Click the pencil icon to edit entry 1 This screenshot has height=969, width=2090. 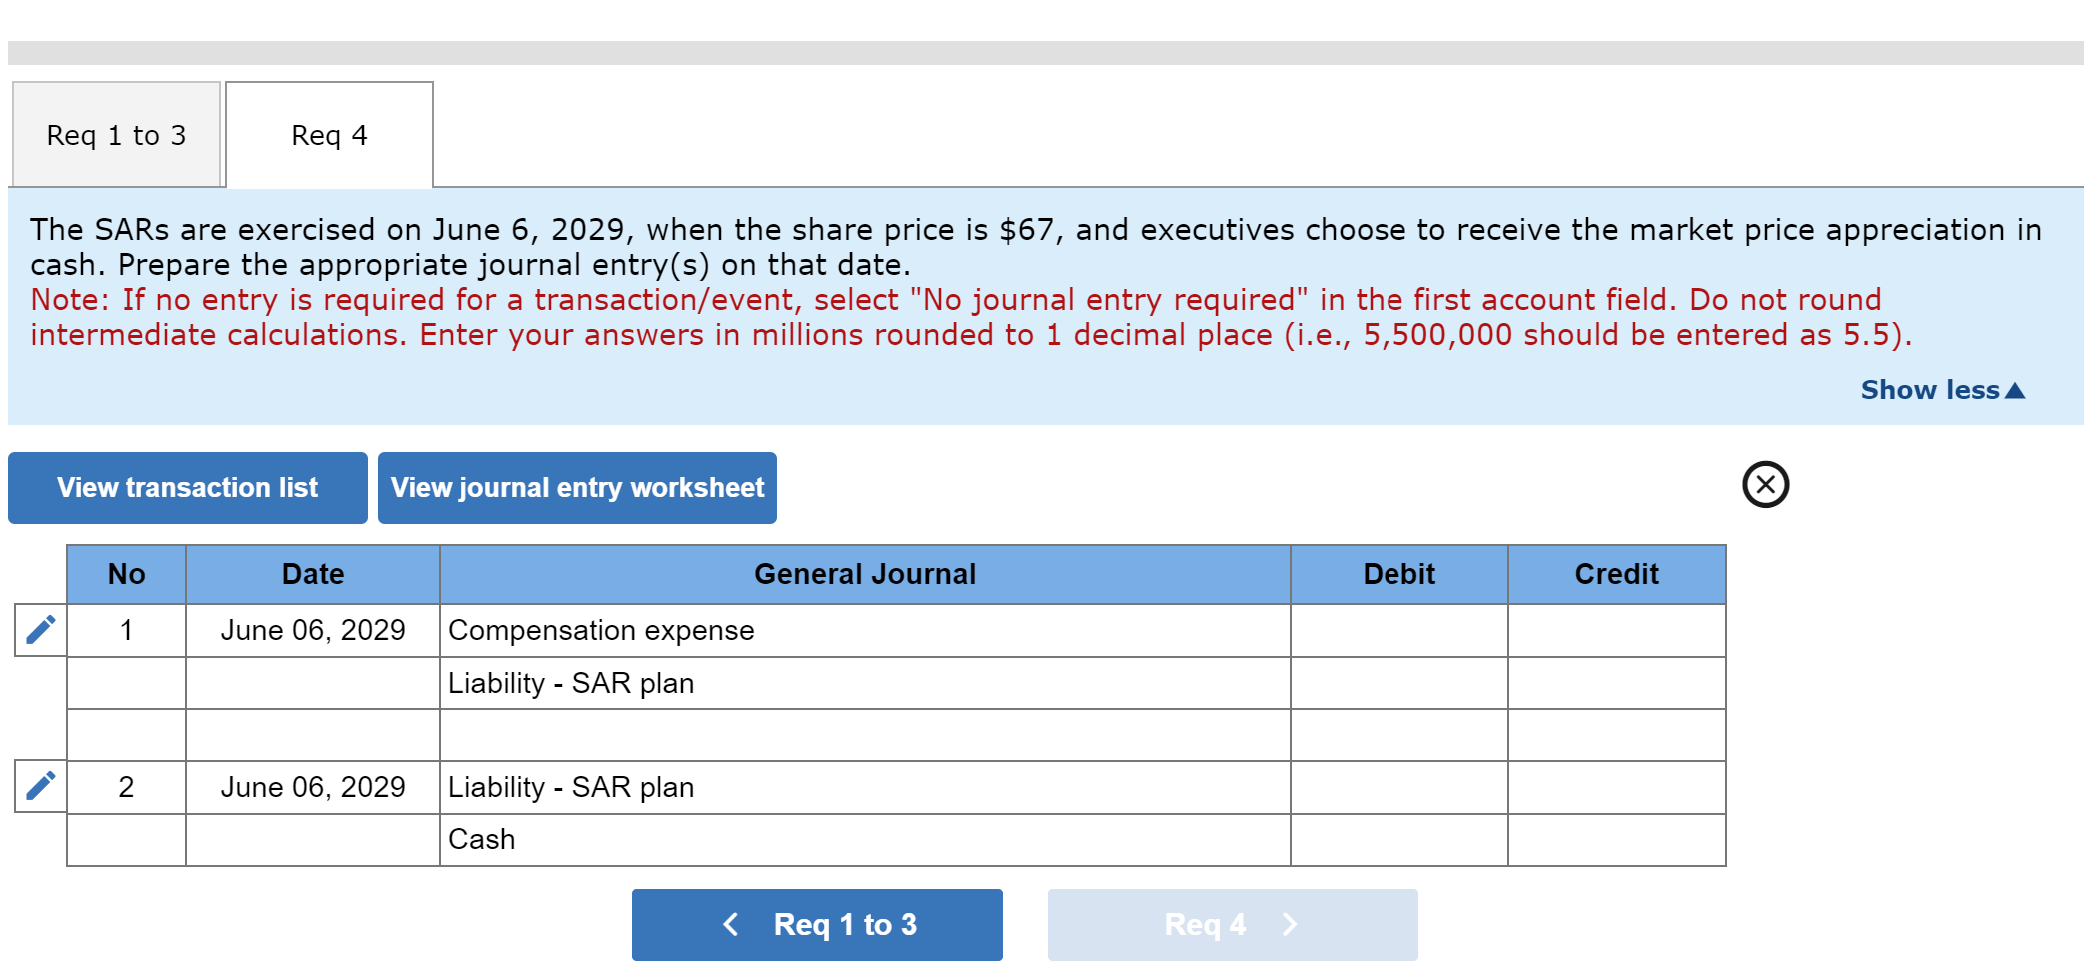coord(39,630)
